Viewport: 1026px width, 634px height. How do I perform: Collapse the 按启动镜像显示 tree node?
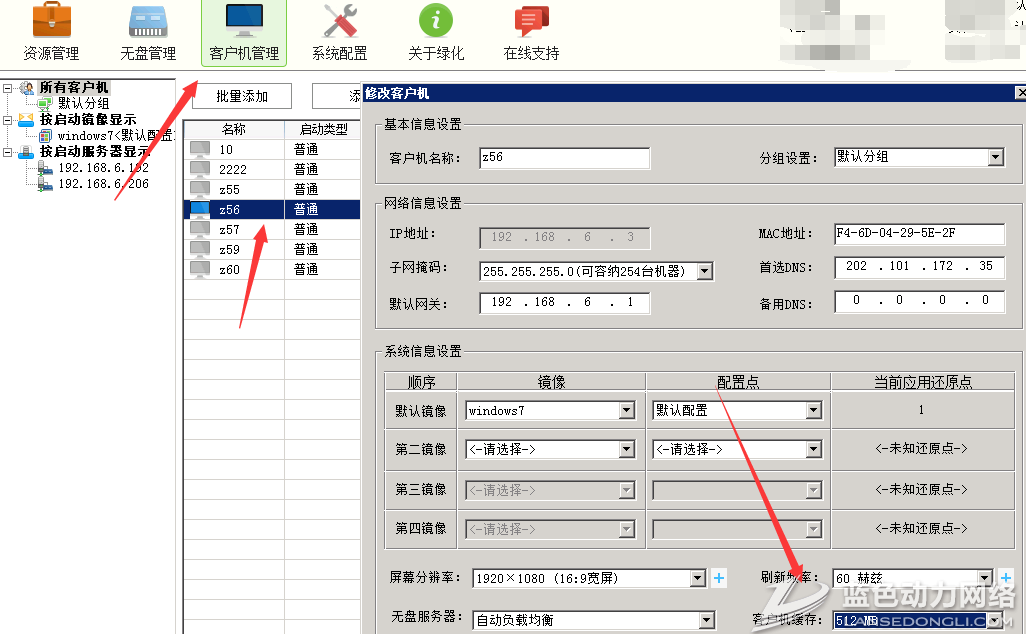8,120
